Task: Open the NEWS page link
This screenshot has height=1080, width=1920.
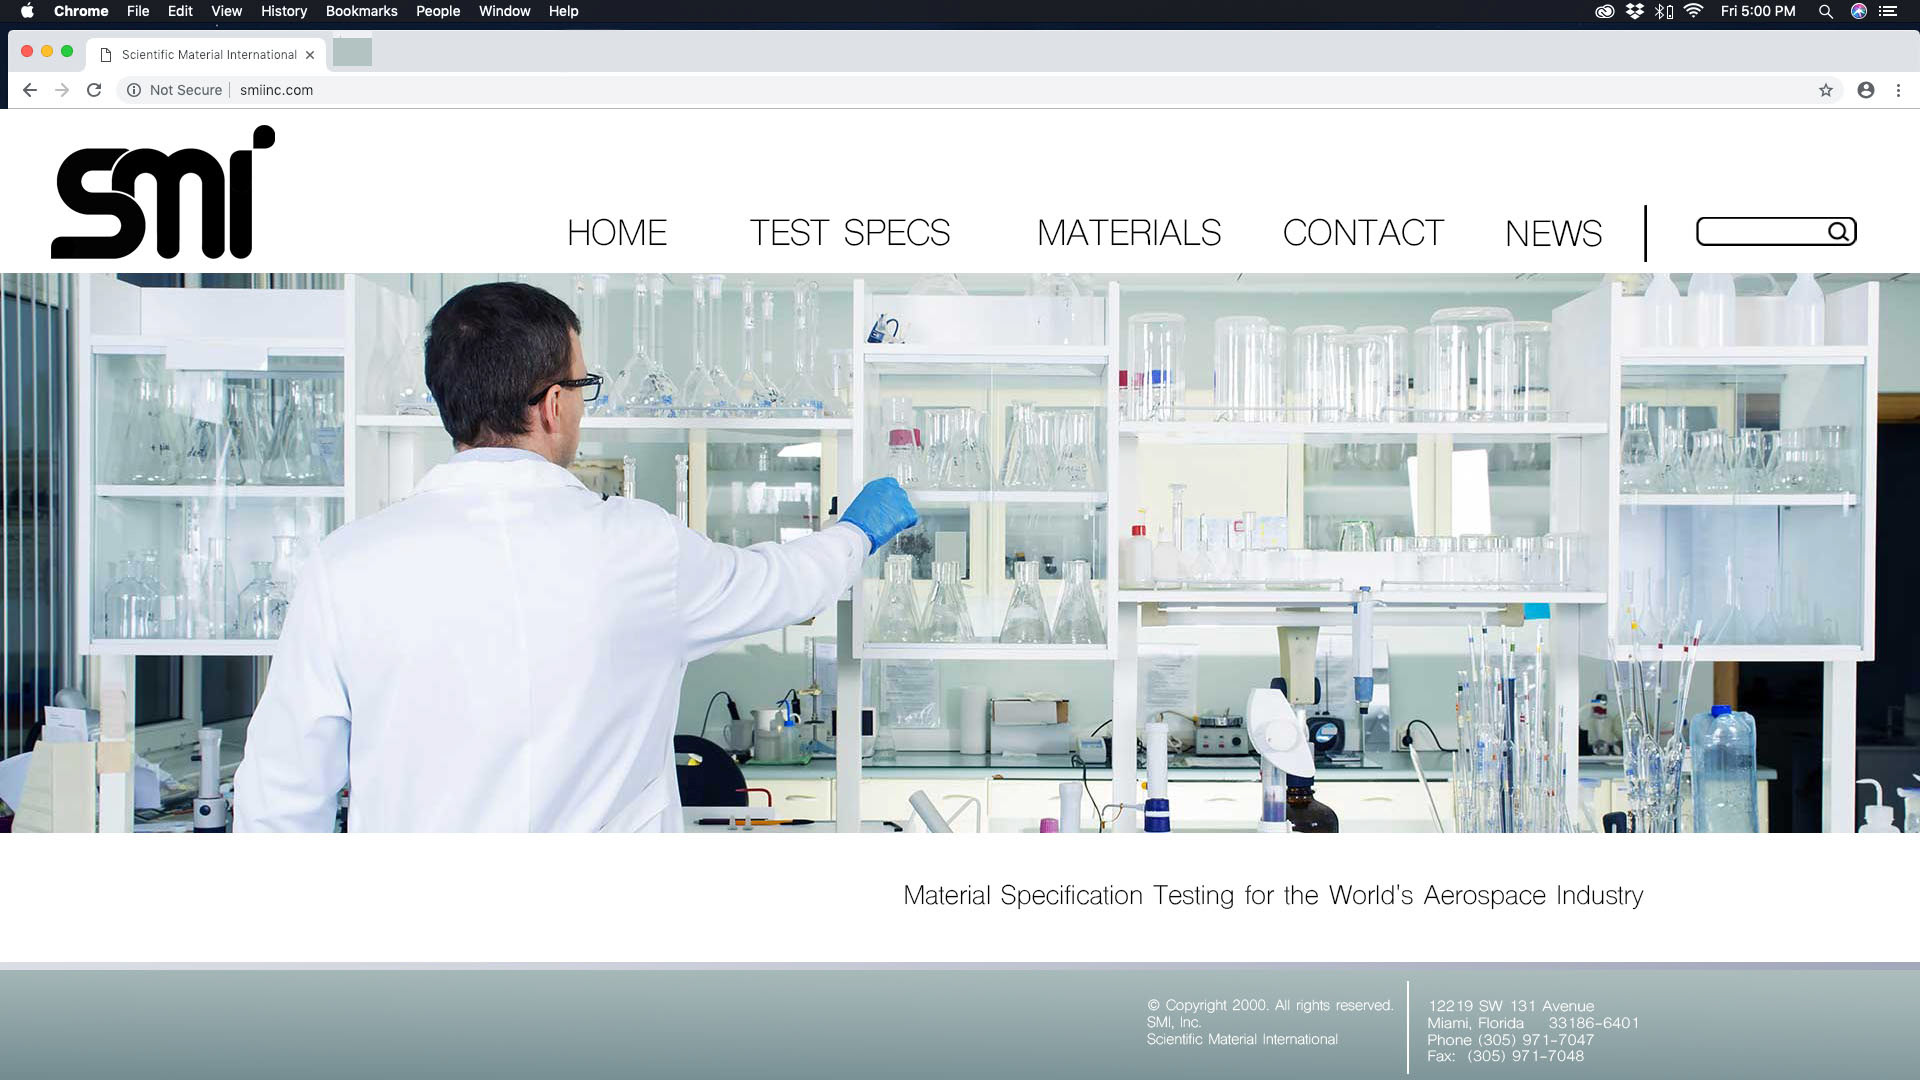Action: 1553,233
